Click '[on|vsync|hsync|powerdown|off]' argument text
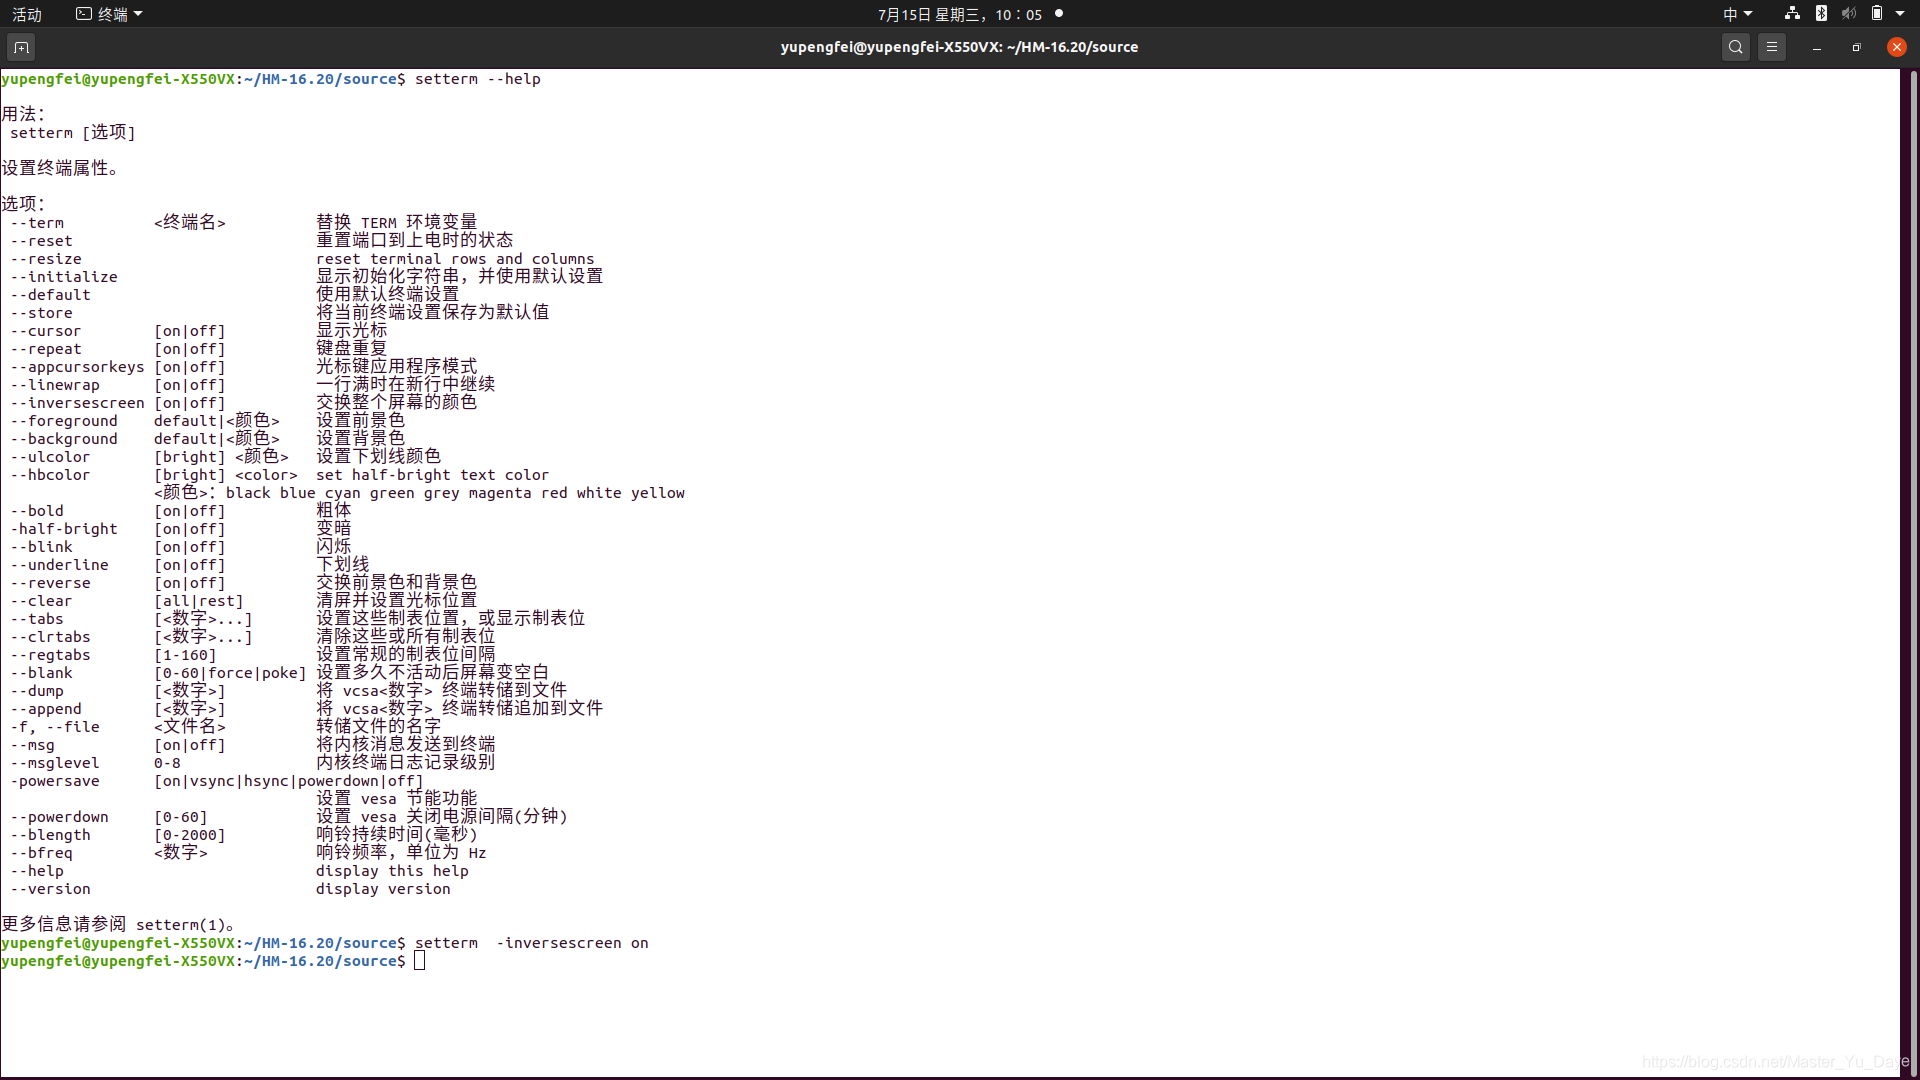This screenshot has width=1920, height=1080. click(289, 781)
